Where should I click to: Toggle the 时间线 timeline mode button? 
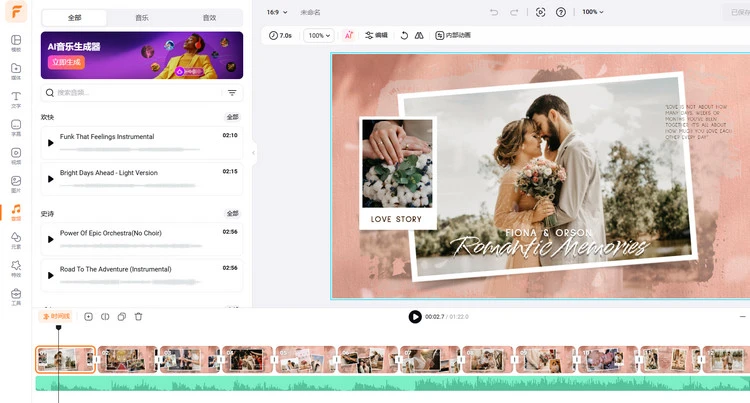click(56, 317)
